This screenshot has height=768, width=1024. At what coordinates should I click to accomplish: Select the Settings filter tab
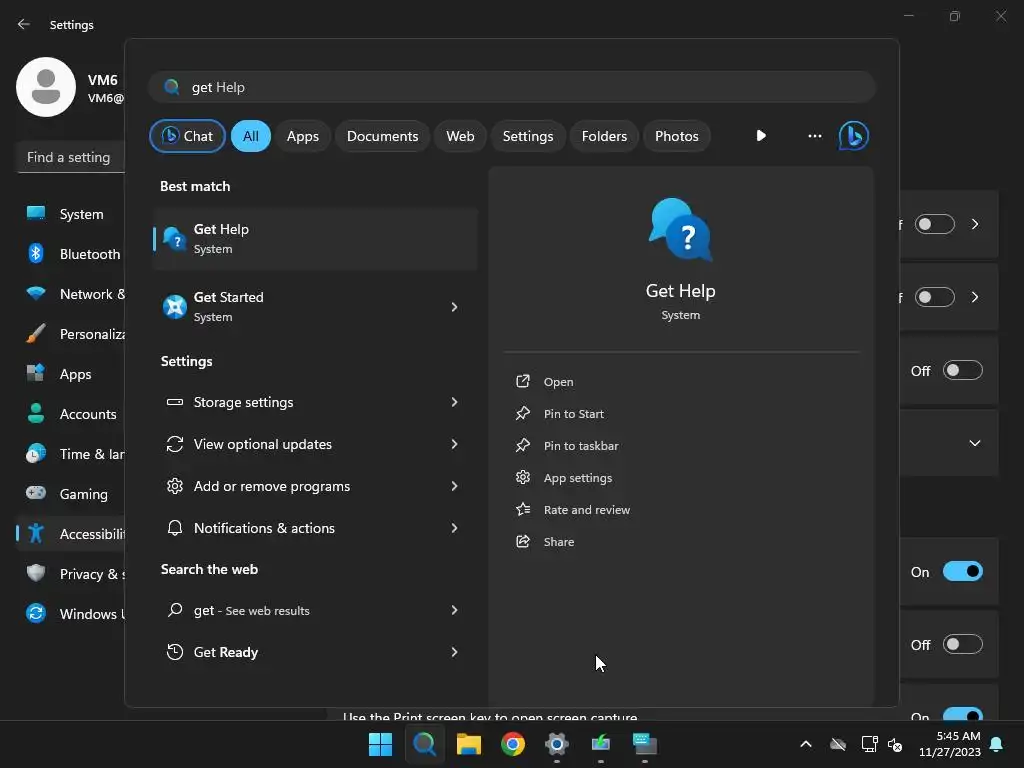click(x=528, y=136)
